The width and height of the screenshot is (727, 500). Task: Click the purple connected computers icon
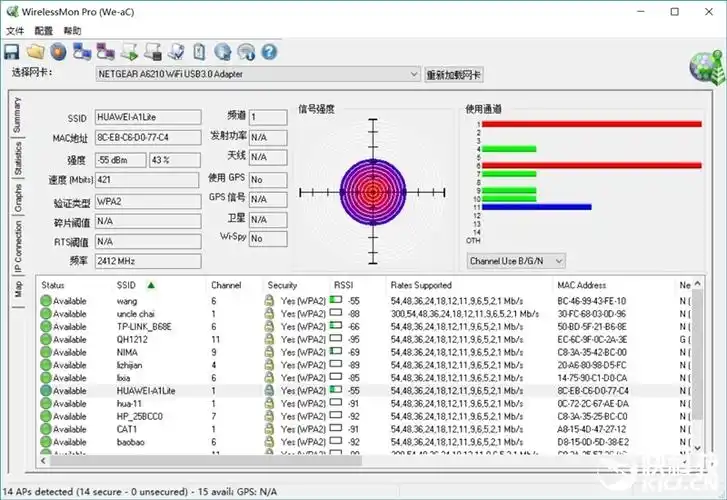(105, 51)
